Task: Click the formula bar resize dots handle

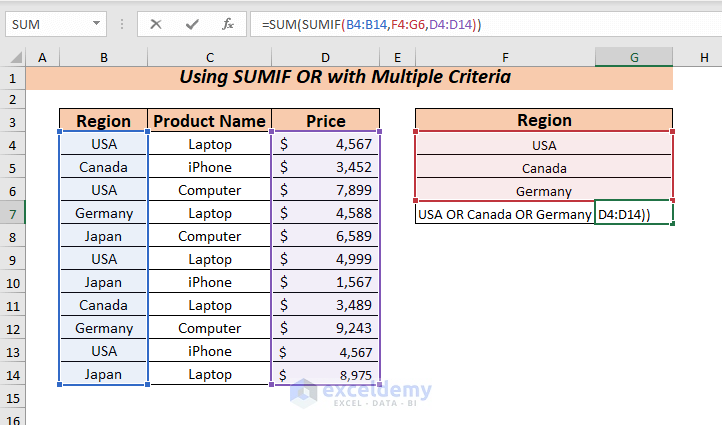Action: [123, 24]
